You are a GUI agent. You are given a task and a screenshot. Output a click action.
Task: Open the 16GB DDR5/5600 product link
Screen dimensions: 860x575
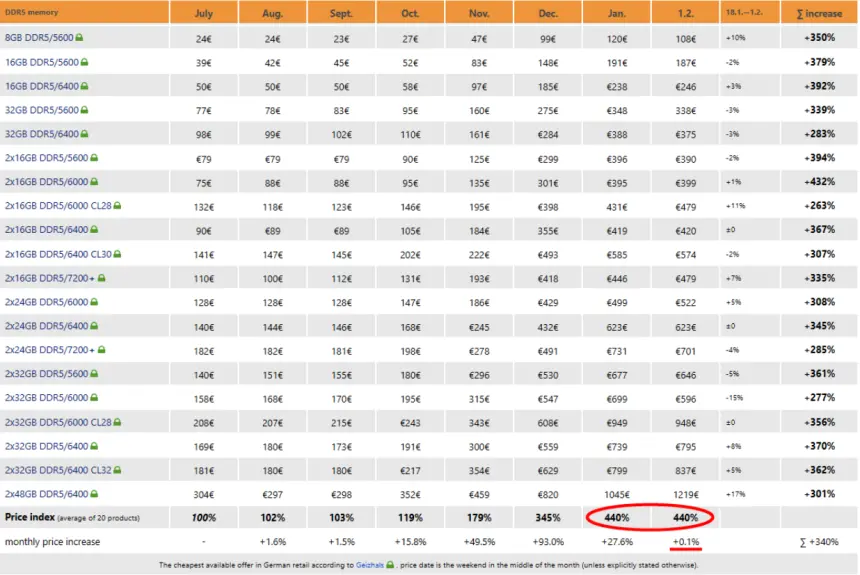(x=39, y=62)
